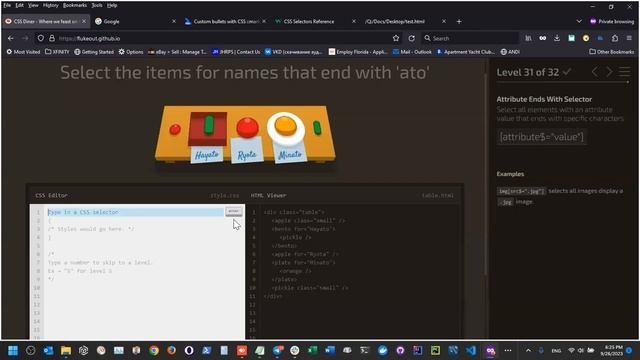The height and width of the screenshot is (360, 640).
Task: Bookmark this page with star icon
Action: (396, 38)
